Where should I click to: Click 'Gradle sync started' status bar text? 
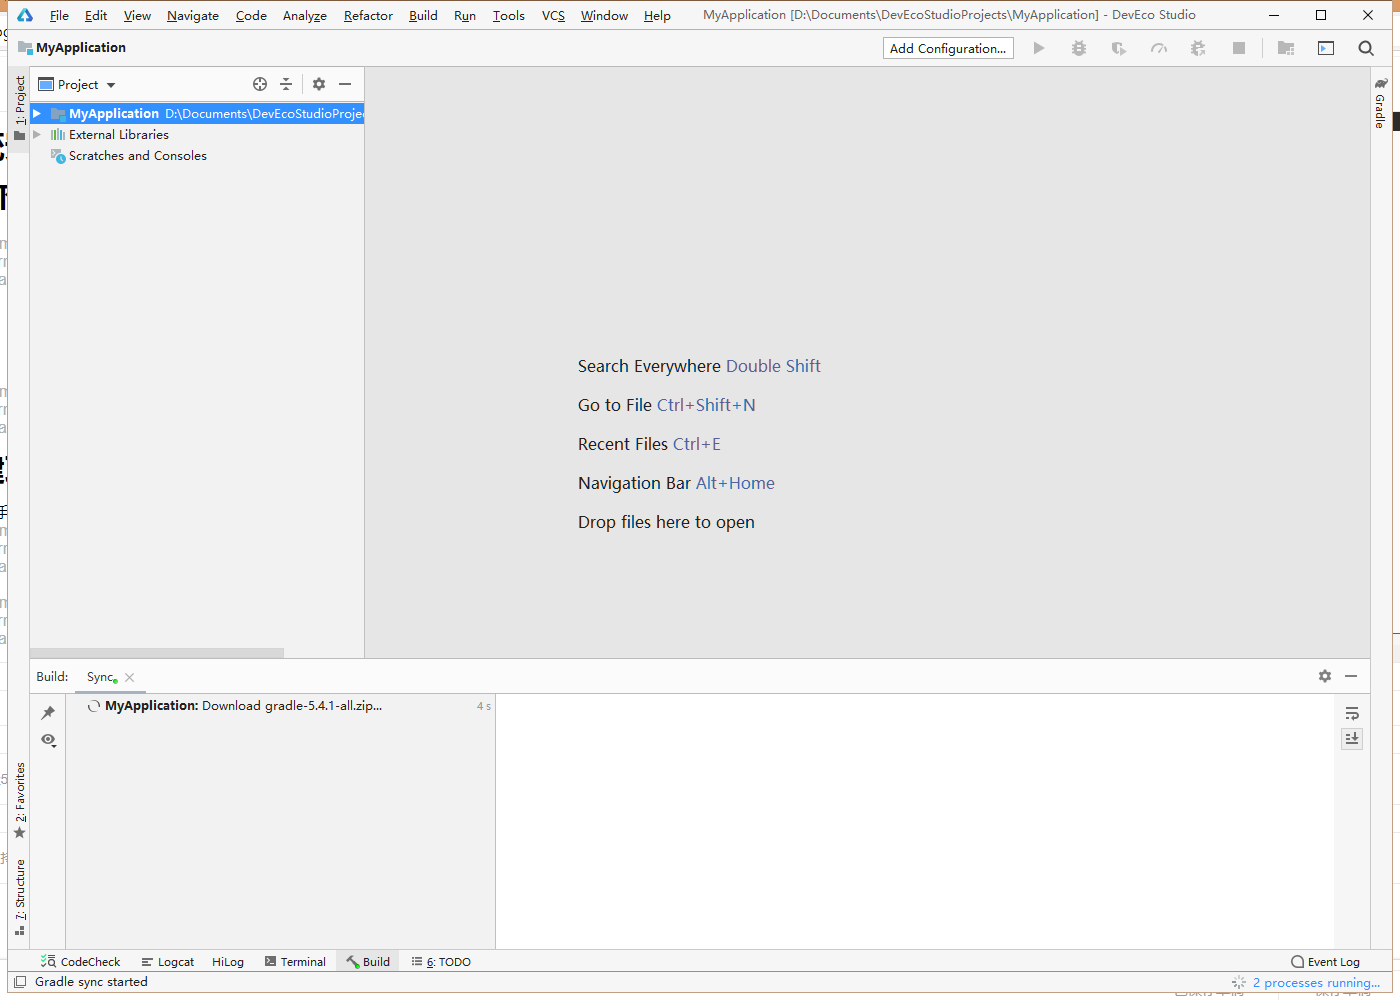point(91,982)
